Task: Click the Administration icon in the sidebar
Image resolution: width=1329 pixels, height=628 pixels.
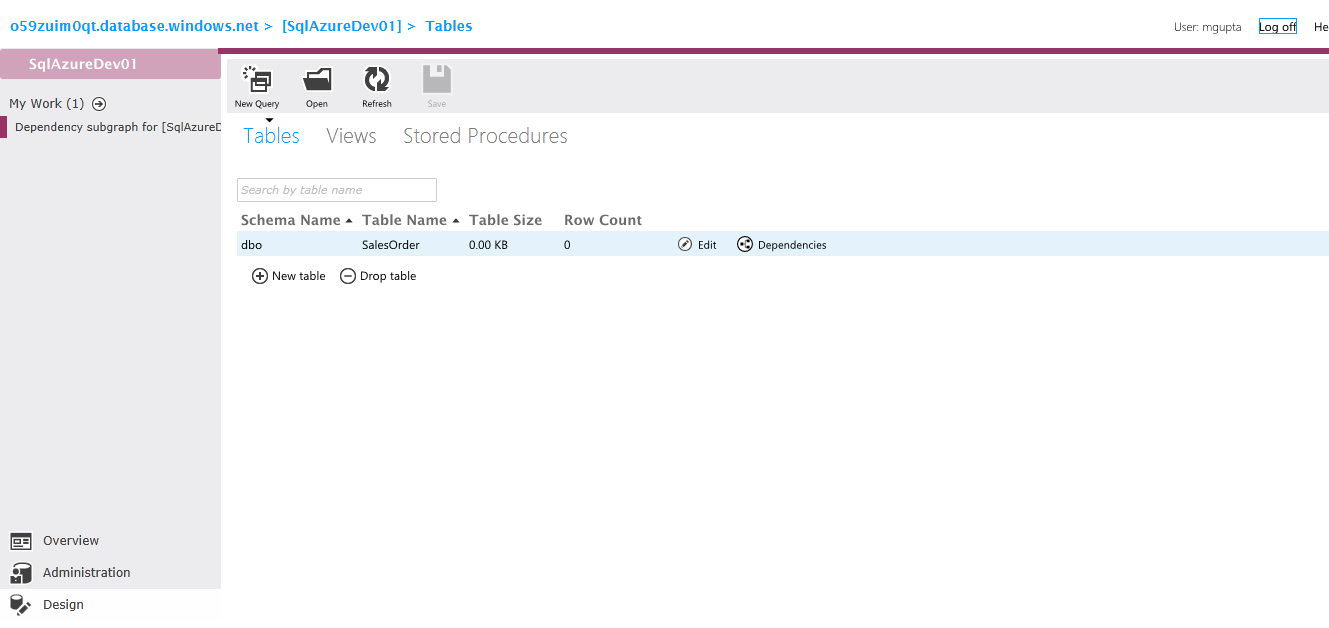Action: pyautogui.click(x=21, y=573)
